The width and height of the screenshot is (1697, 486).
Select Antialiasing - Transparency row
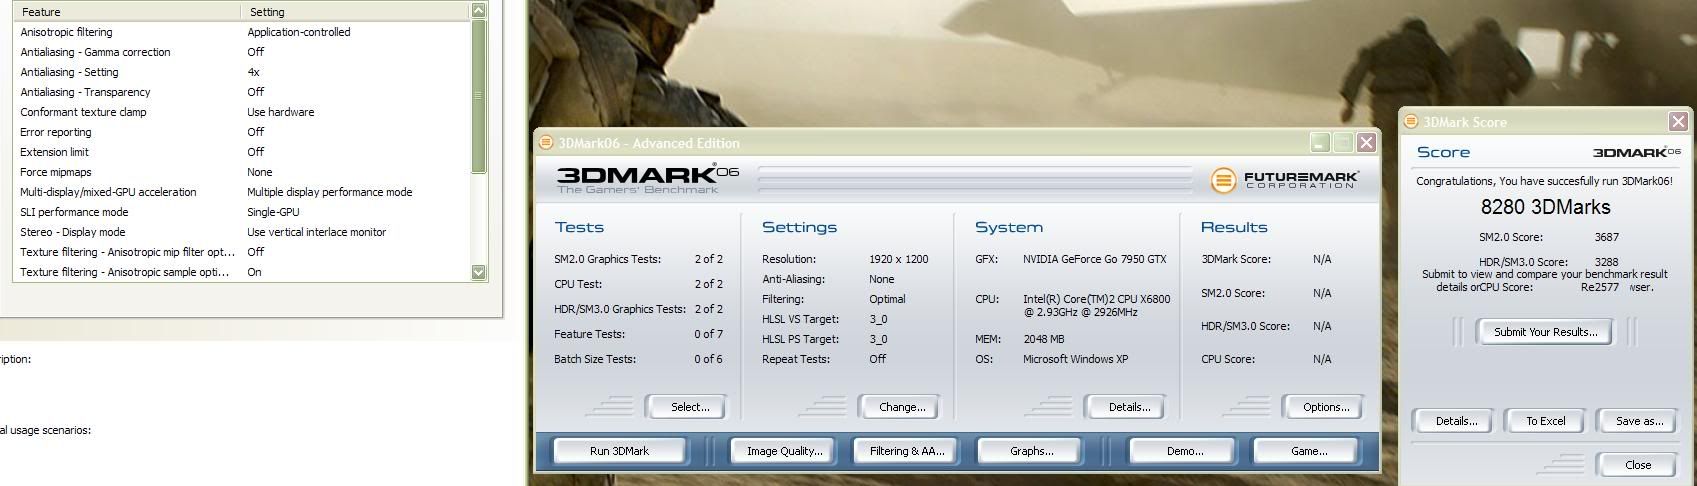[240, 92]
